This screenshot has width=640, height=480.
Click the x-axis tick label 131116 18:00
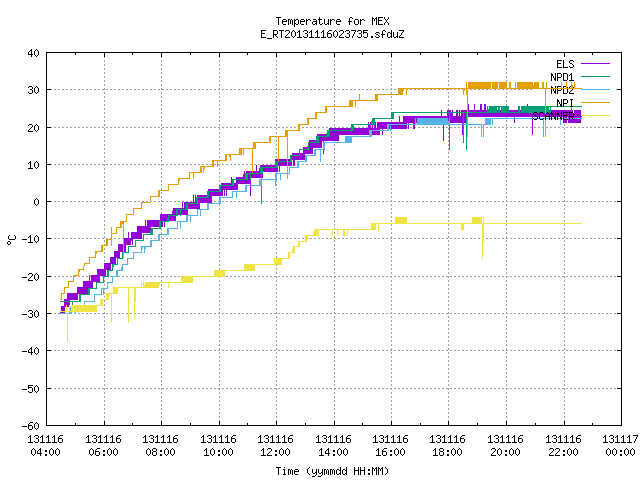(x=448, y=446)
